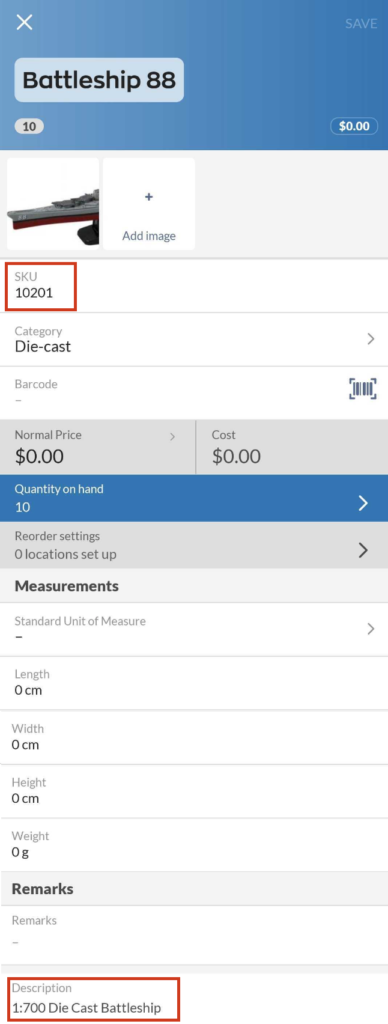
Task: Open Reorder settings arrow
Action: point(364,551)
